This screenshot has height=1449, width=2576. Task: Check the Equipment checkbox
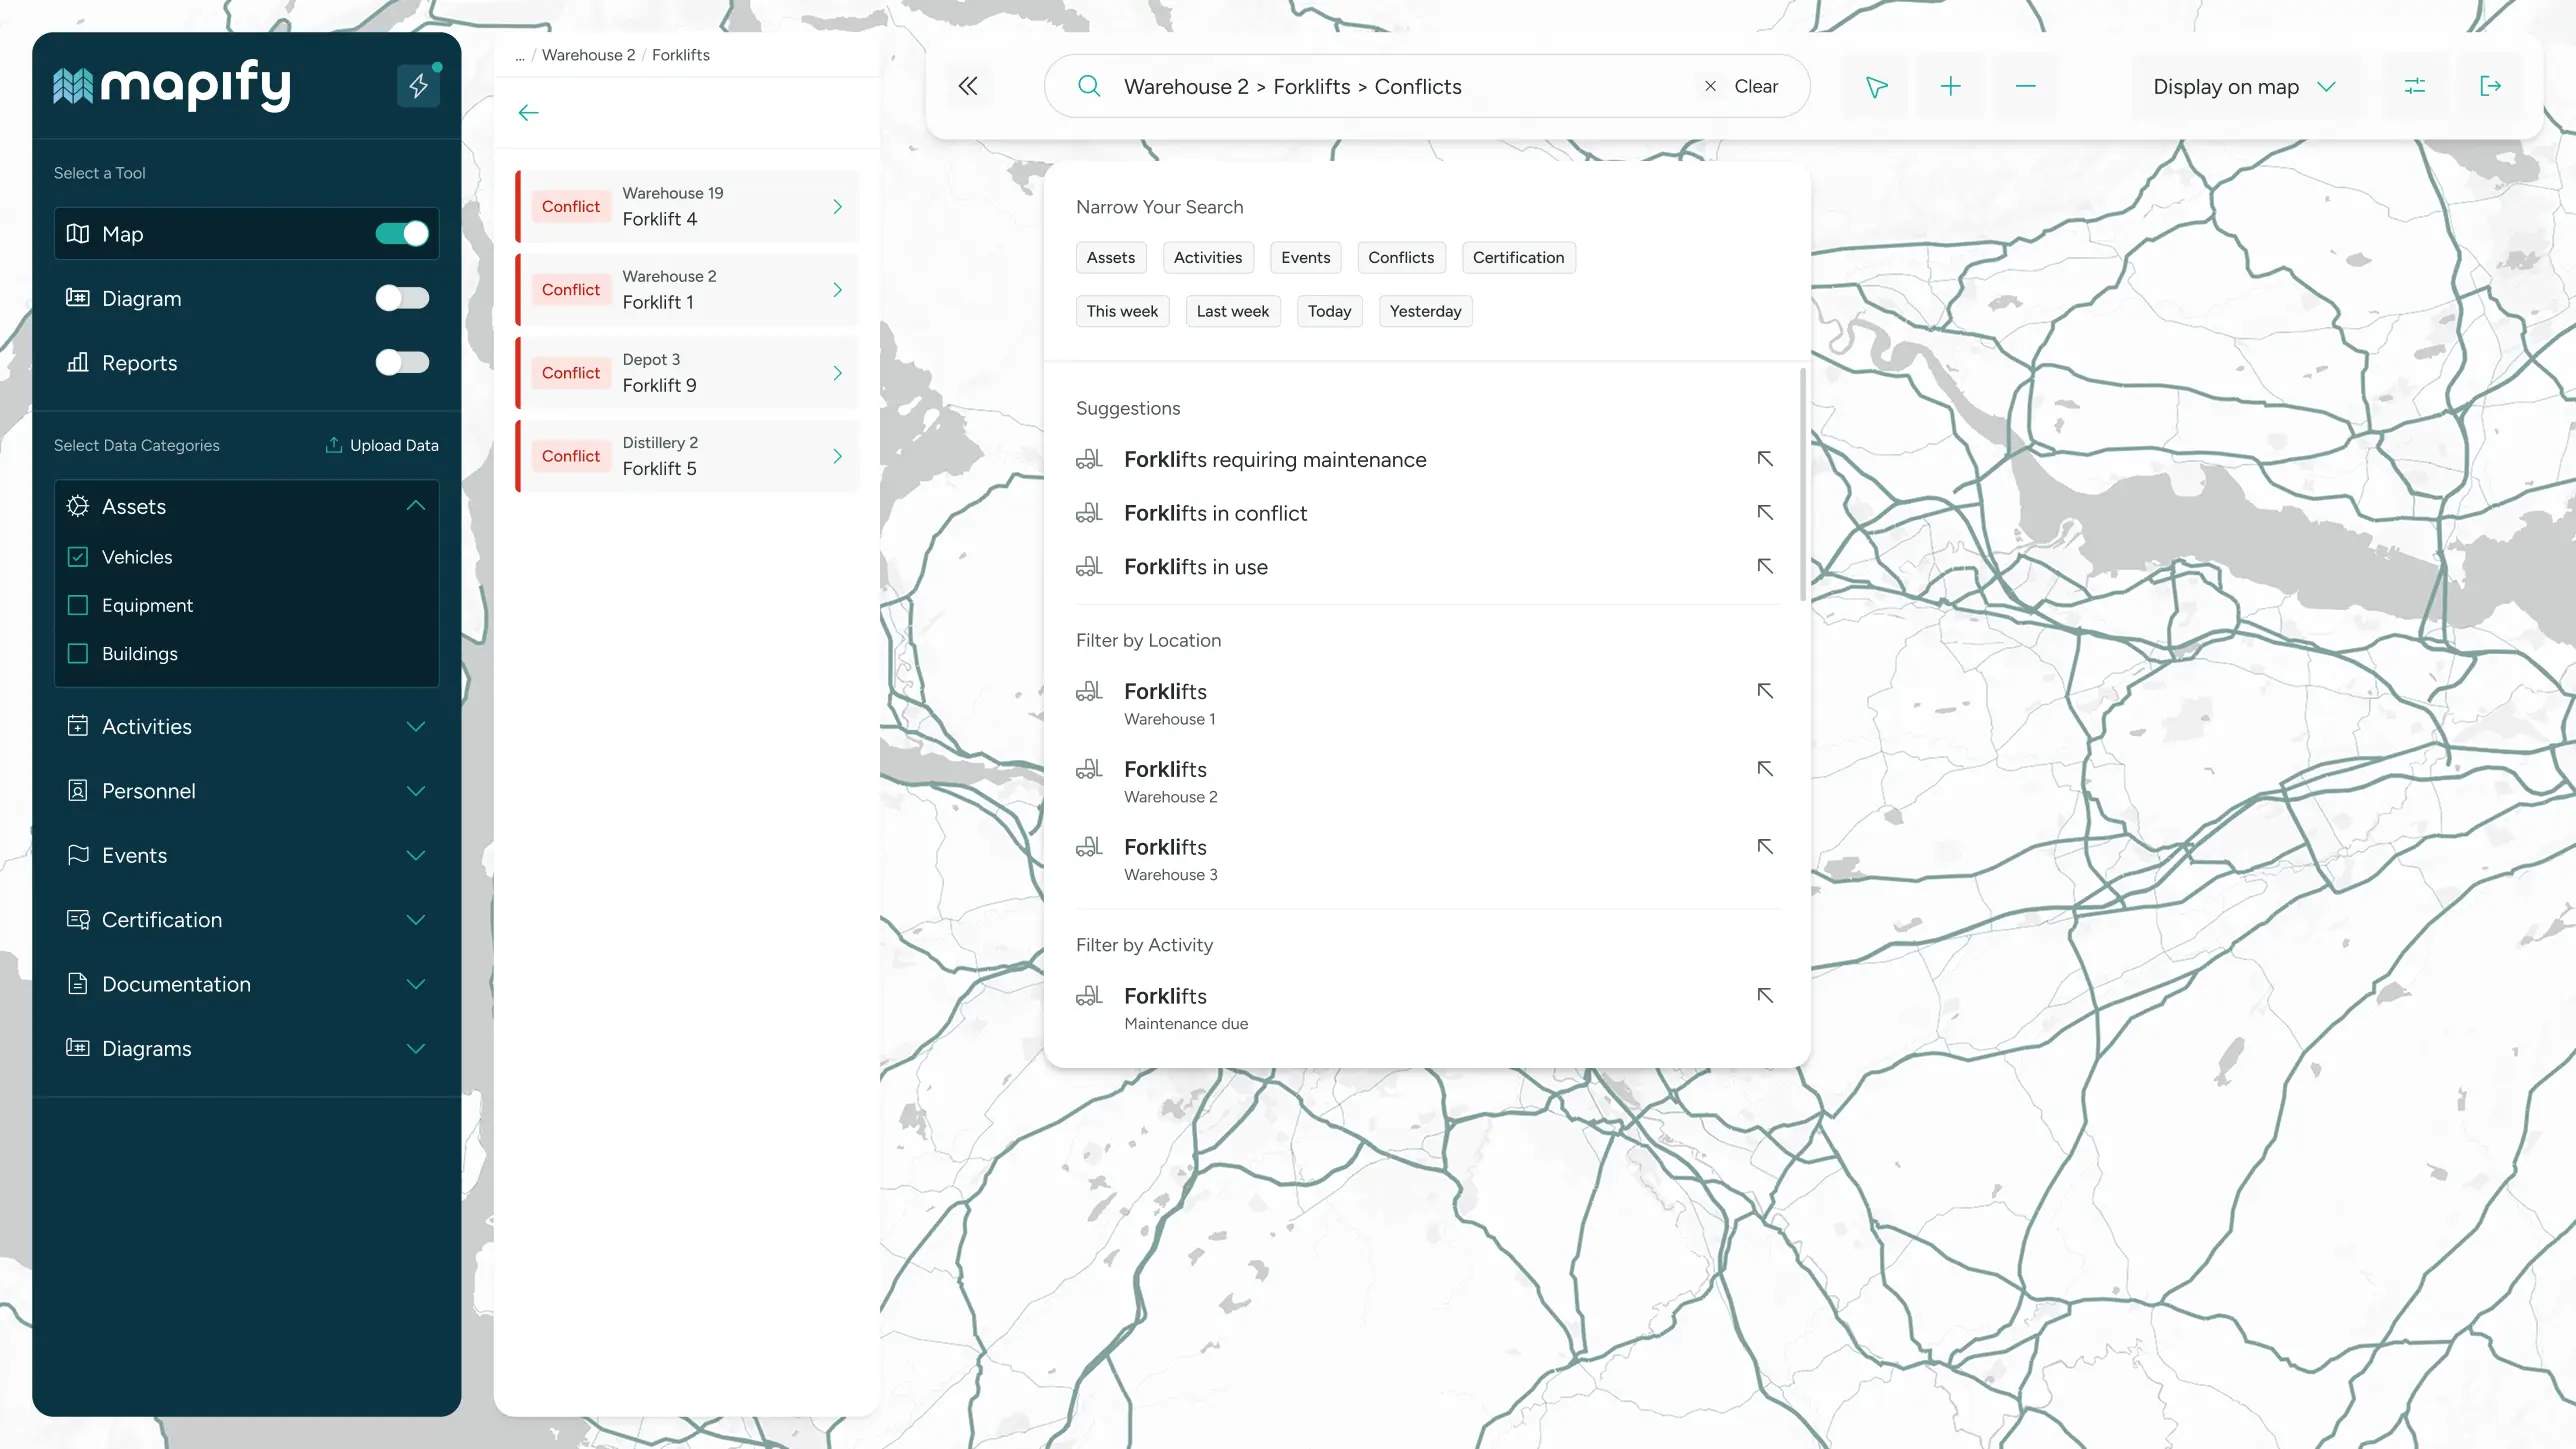(x=78, y=605)
